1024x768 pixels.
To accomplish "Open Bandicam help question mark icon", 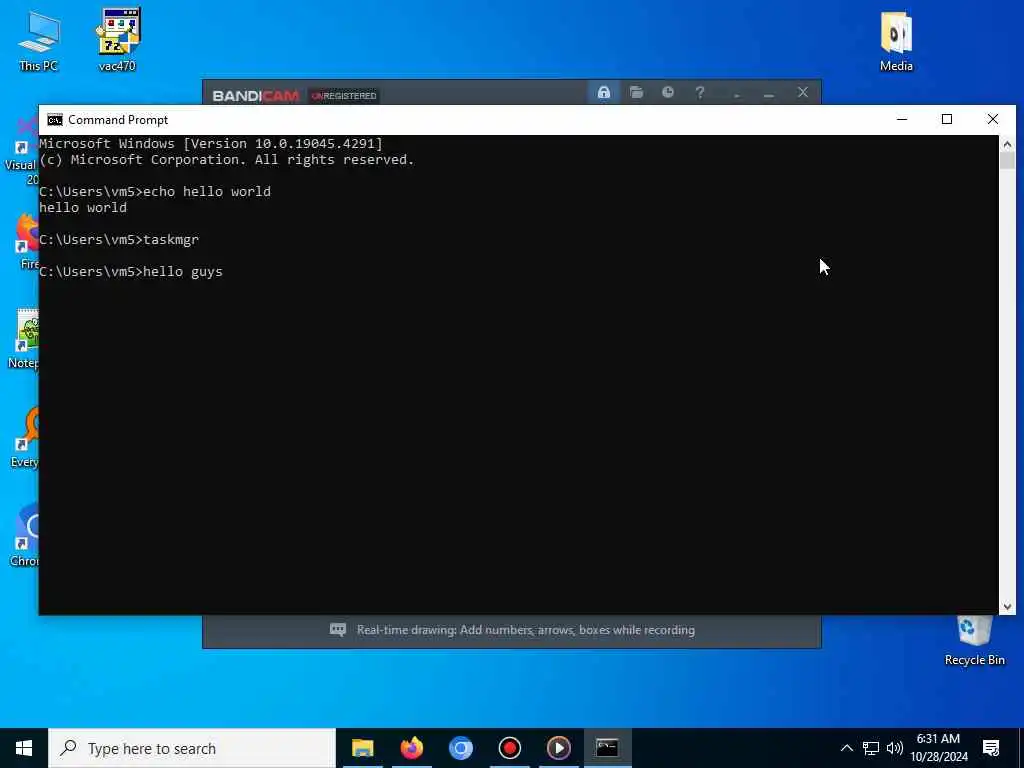I will (x=699, y=92).
